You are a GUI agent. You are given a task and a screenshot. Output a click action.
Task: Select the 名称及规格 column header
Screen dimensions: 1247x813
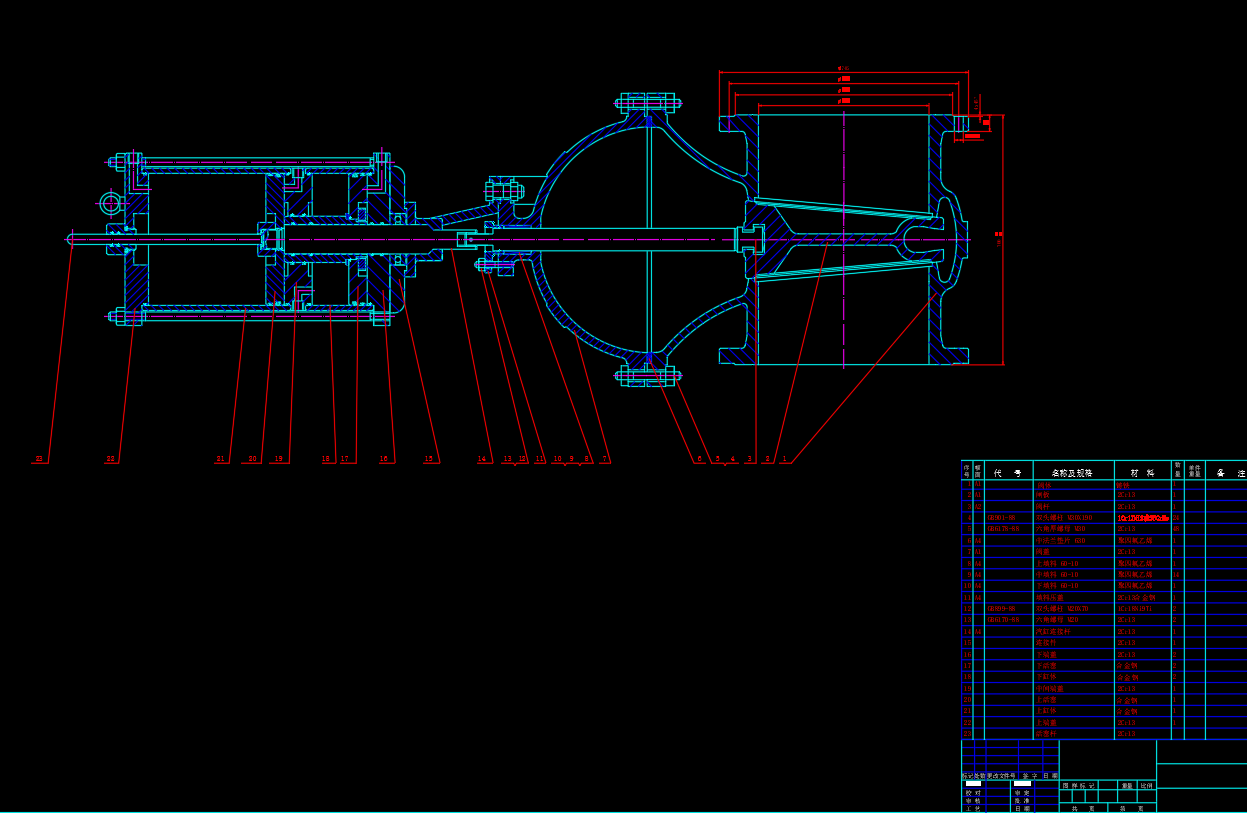1072,472
